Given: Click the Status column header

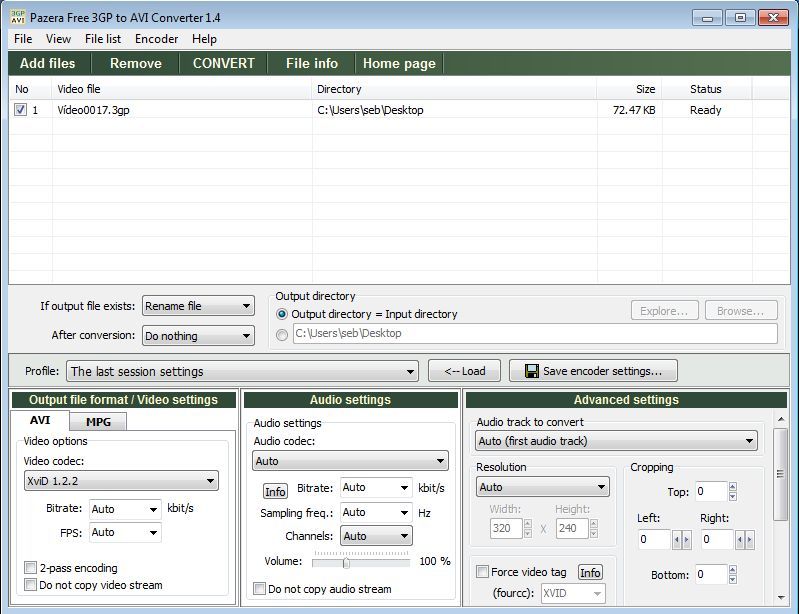Looking at the screenshot, I should click(707, 89).
